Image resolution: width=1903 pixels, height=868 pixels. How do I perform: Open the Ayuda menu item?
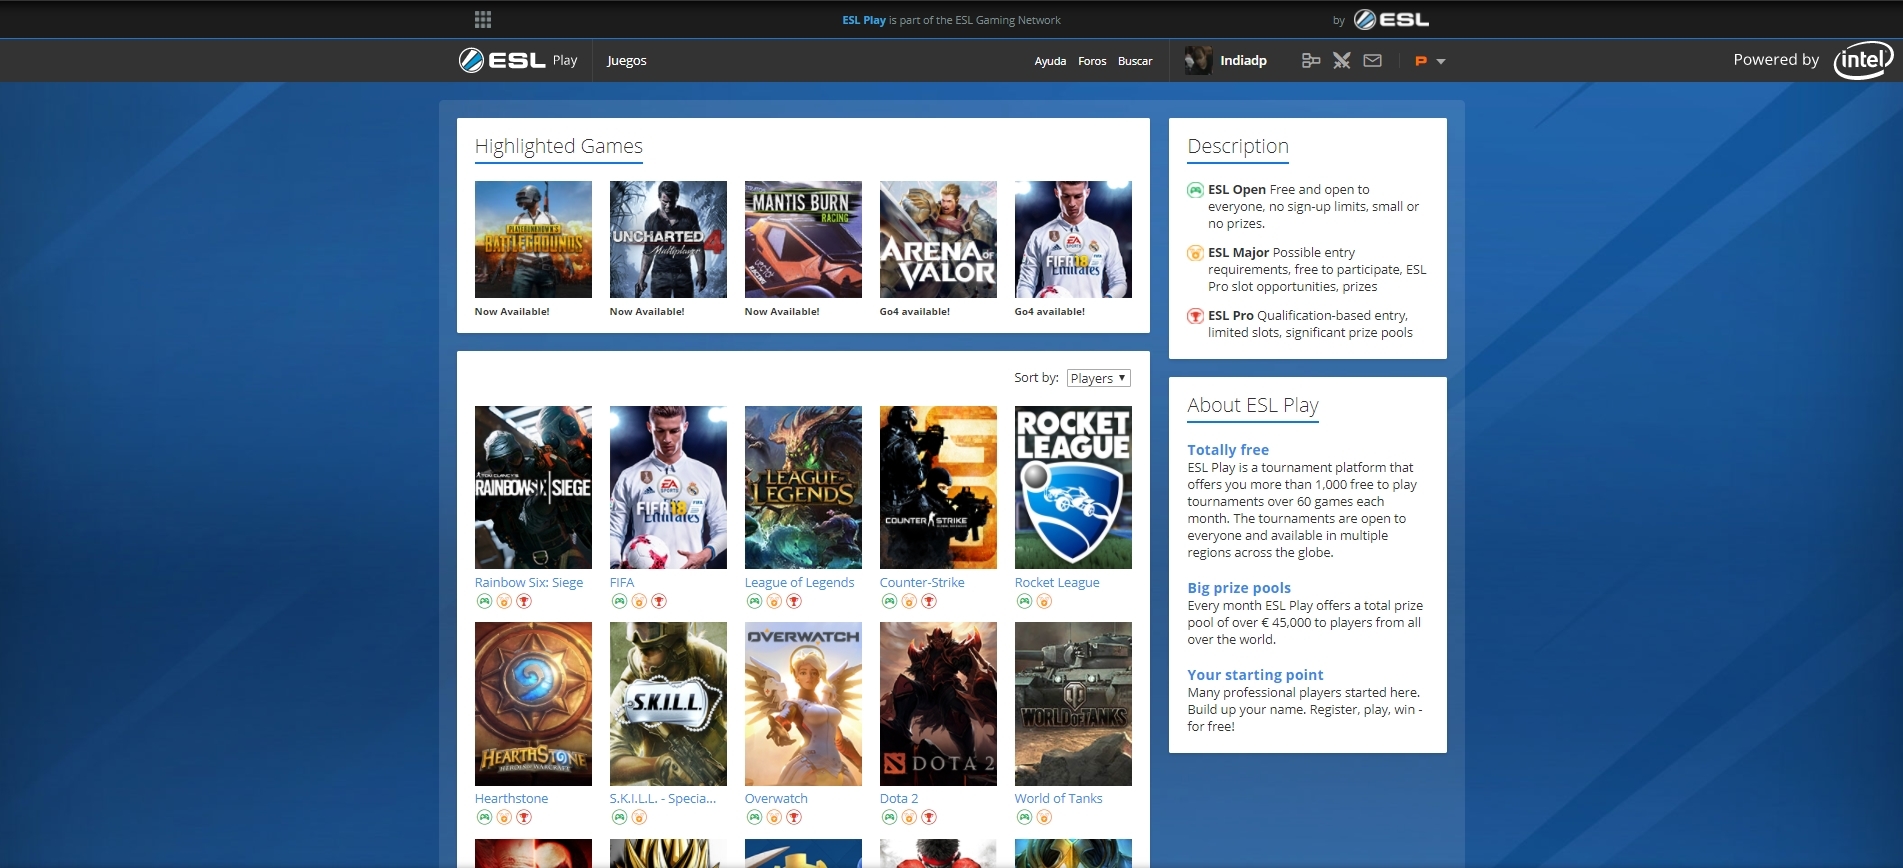pyautogui.click(x=1050, y=61)
